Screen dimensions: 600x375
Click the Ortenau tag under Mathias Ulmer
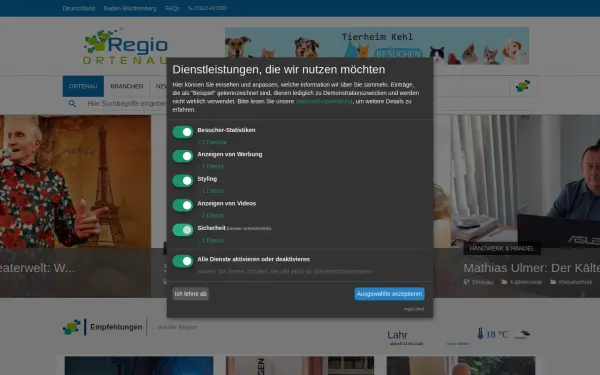click(x=478, y=282)
